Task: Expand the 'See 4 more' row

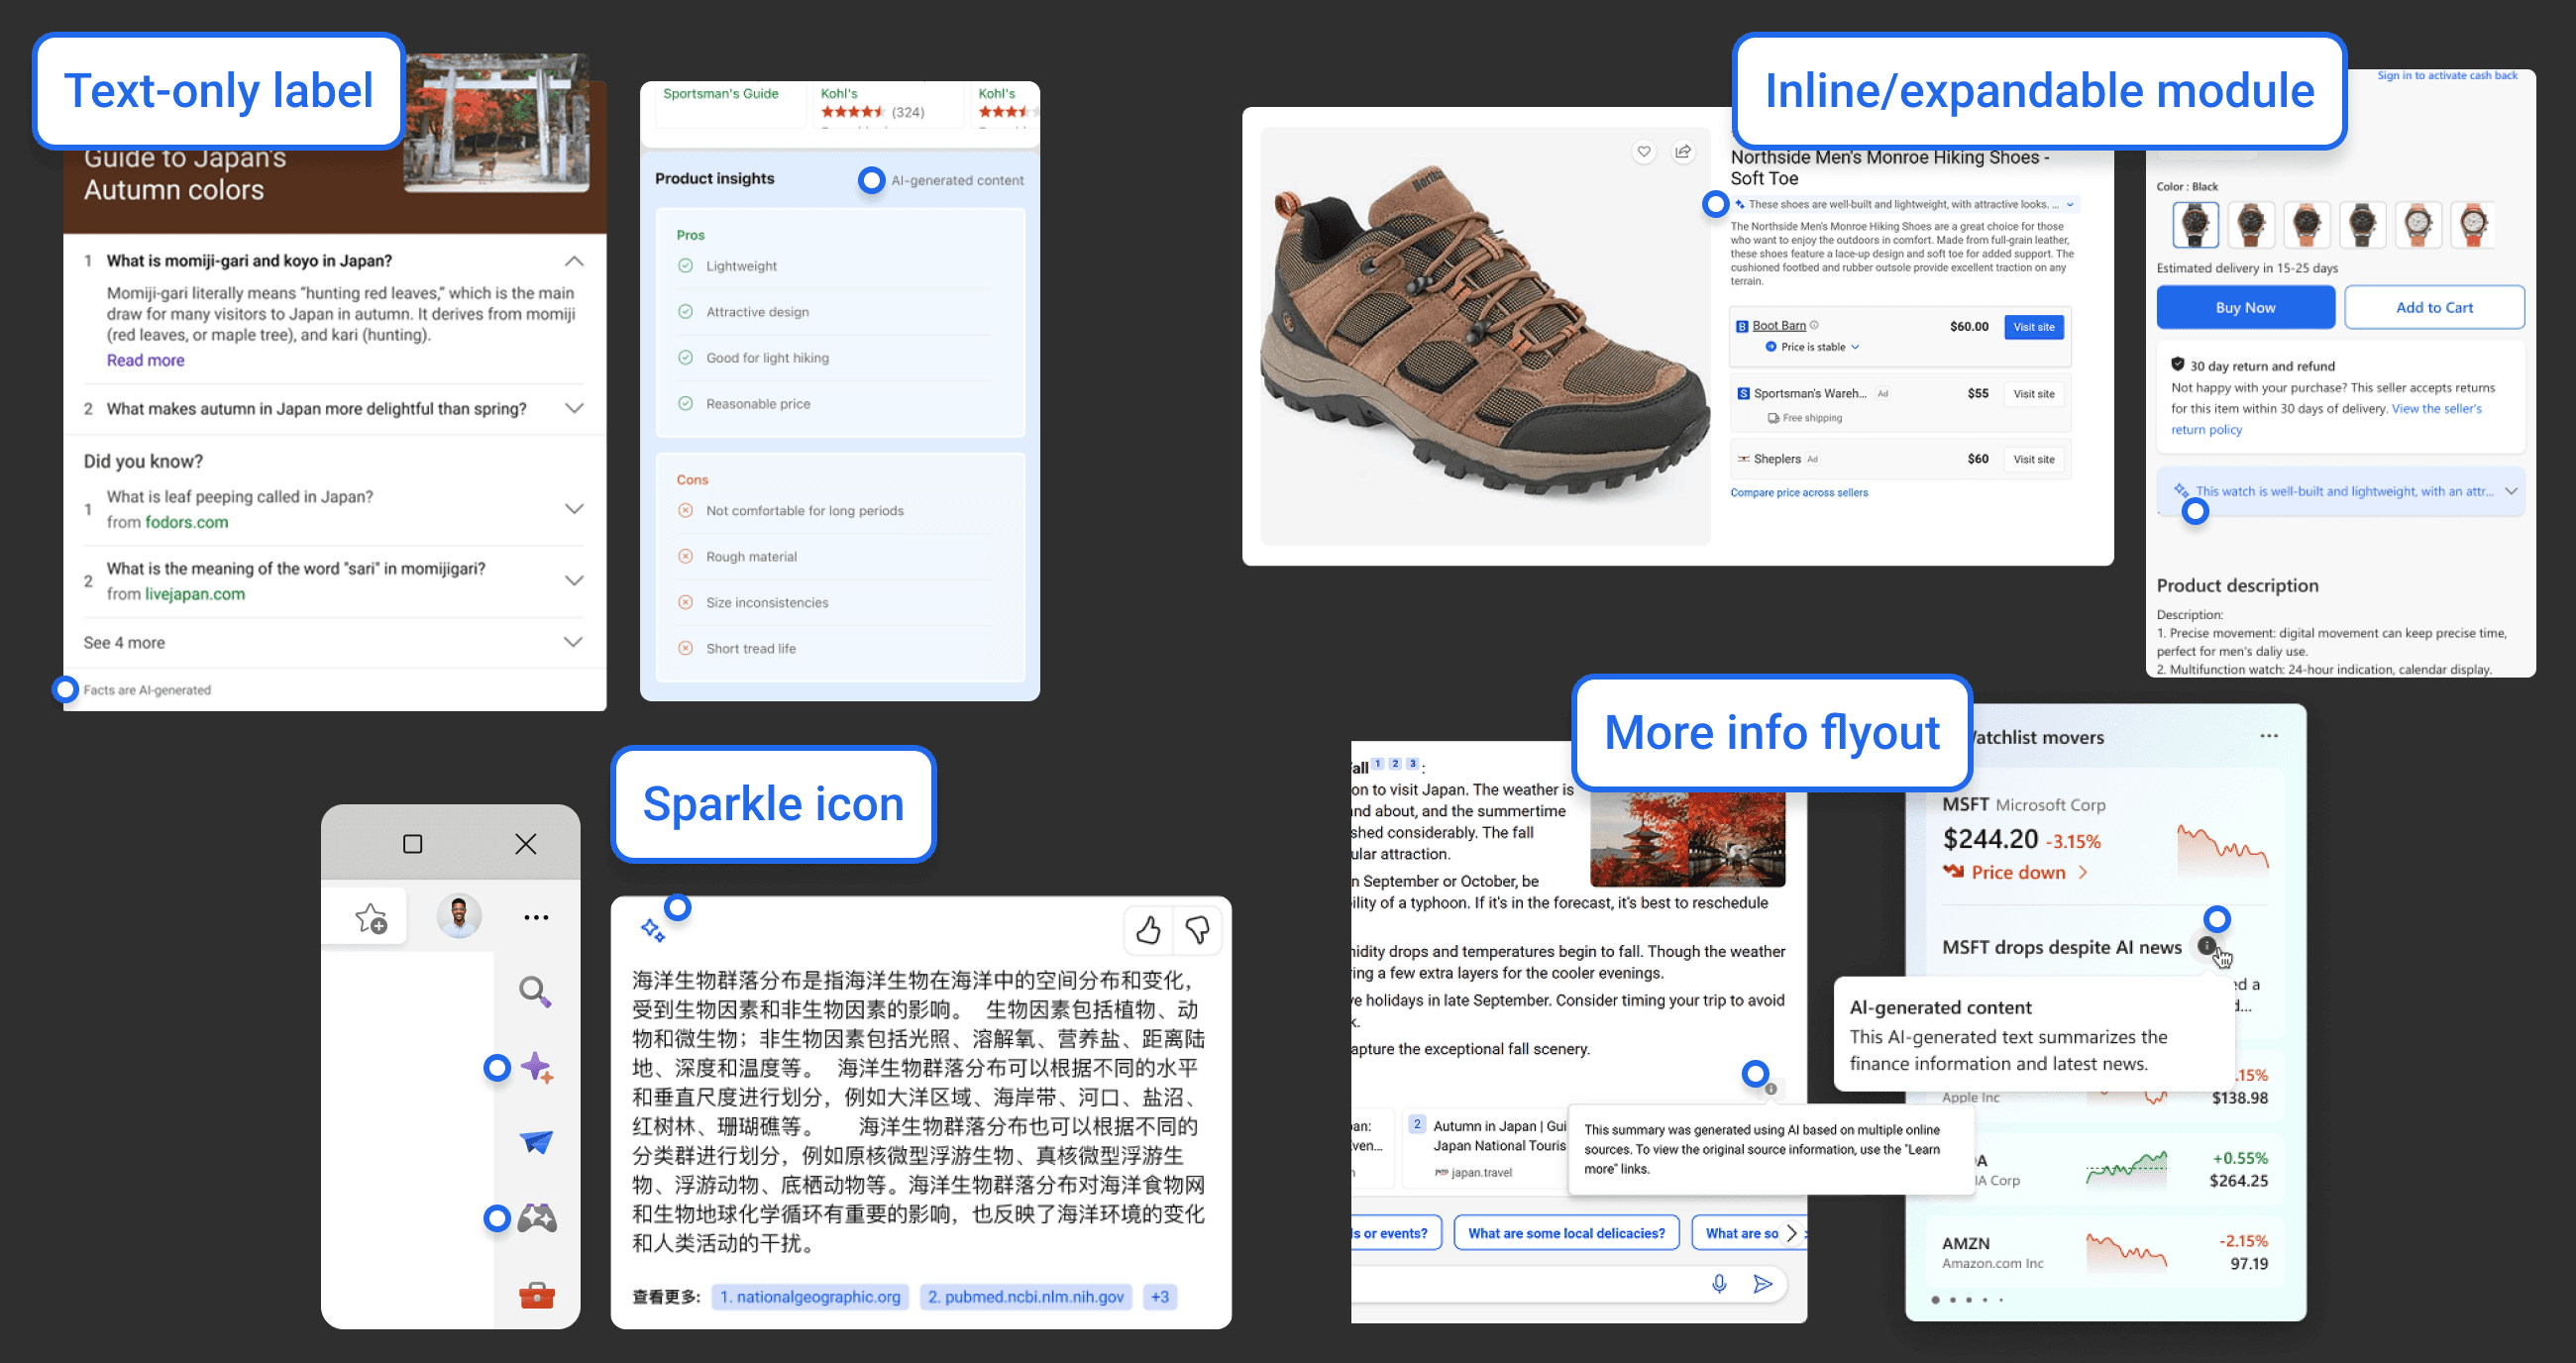Action: [573, 642]
